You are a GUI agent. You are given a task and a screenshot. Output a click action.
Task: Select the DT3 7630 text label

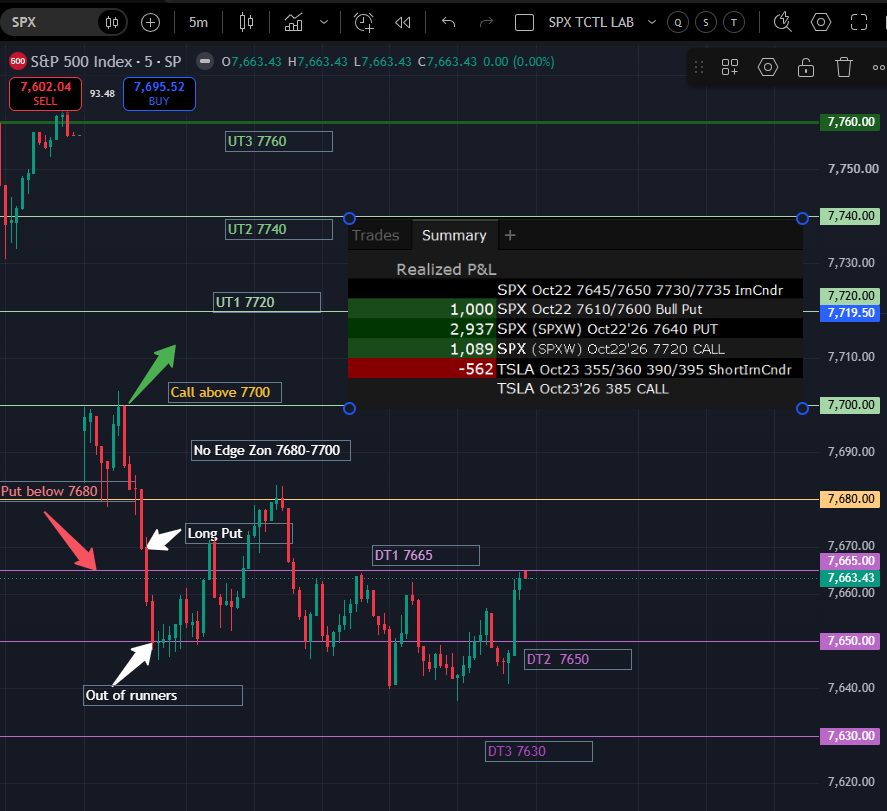click(539, 752)
